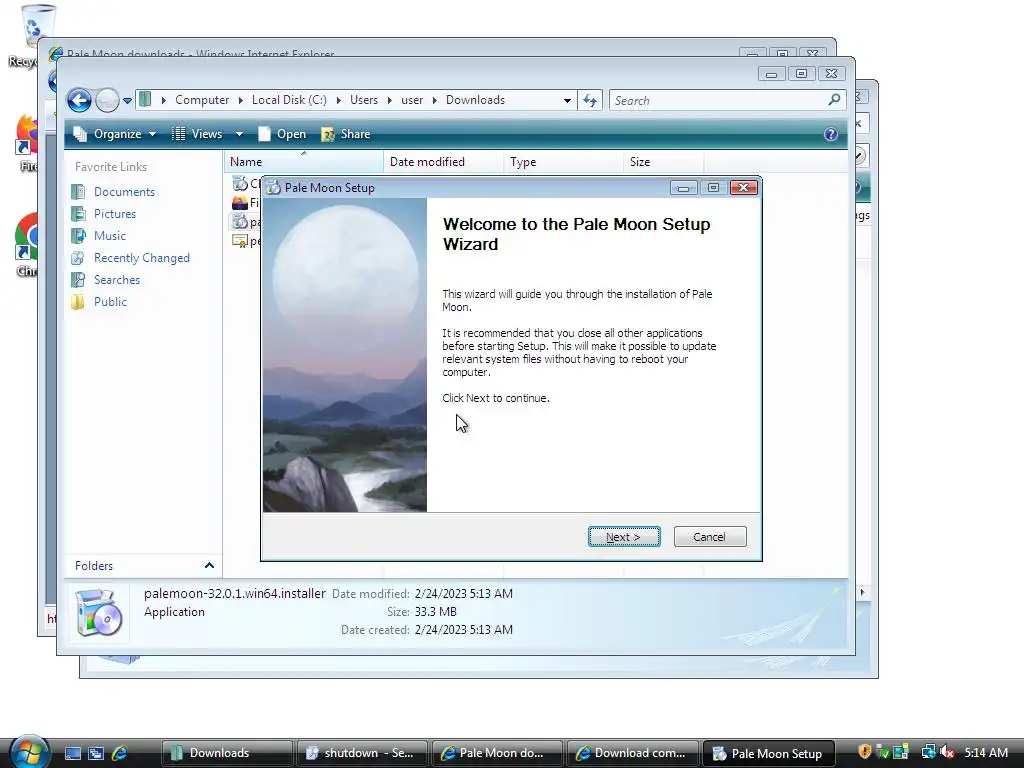This screenshot has width=1024, height=768.
Task: Click the network tray icon
Action: pyautogui.click(x=928, y=752)
